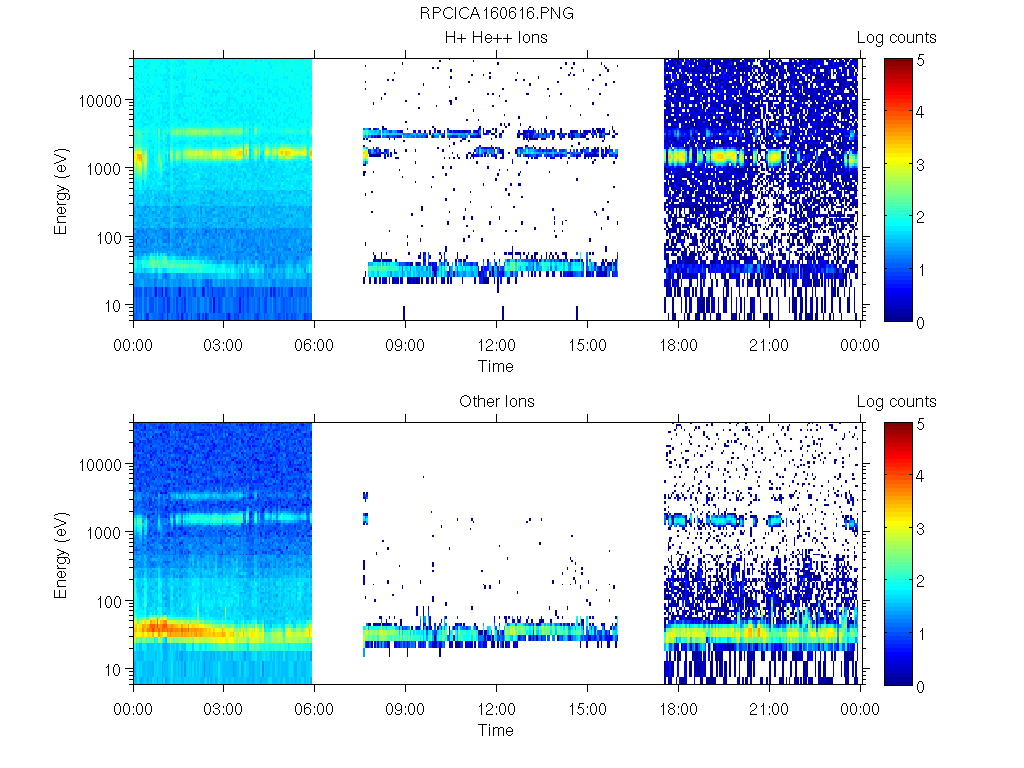Click the value 1 on the upper color bar scale
This screenshot has height=768, width=1024.
click(921, 270)
